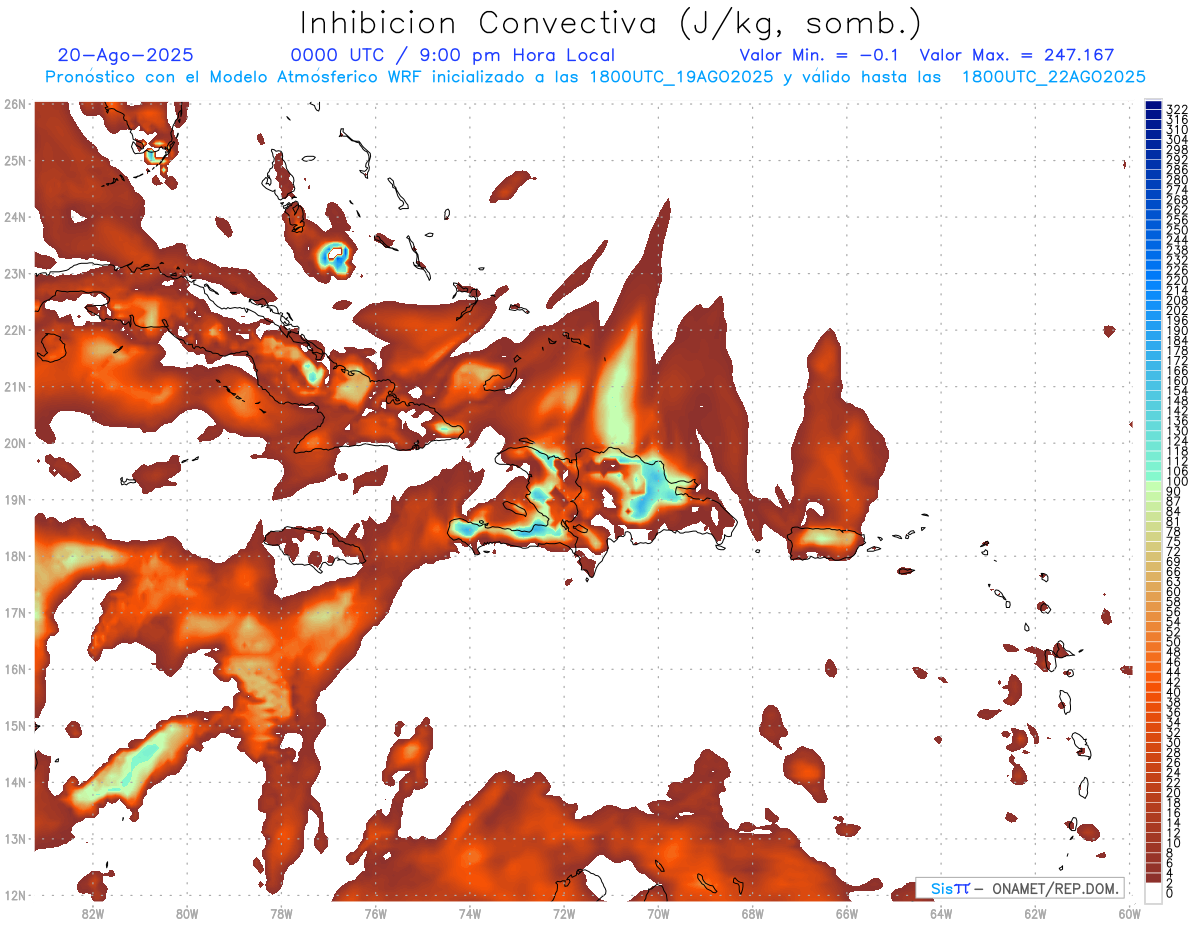Click latitude axis label 12N

(x=15, y=895)
